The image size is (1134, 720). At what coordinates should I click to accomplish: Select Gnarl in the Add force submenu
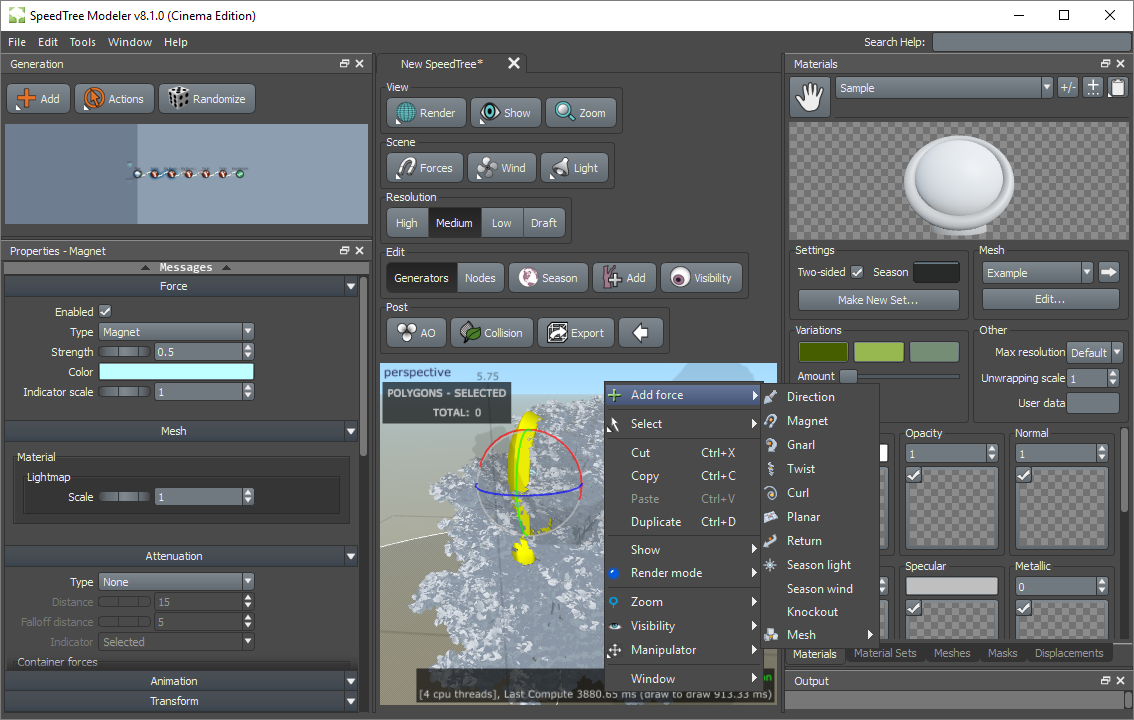(x=801, y=445)
